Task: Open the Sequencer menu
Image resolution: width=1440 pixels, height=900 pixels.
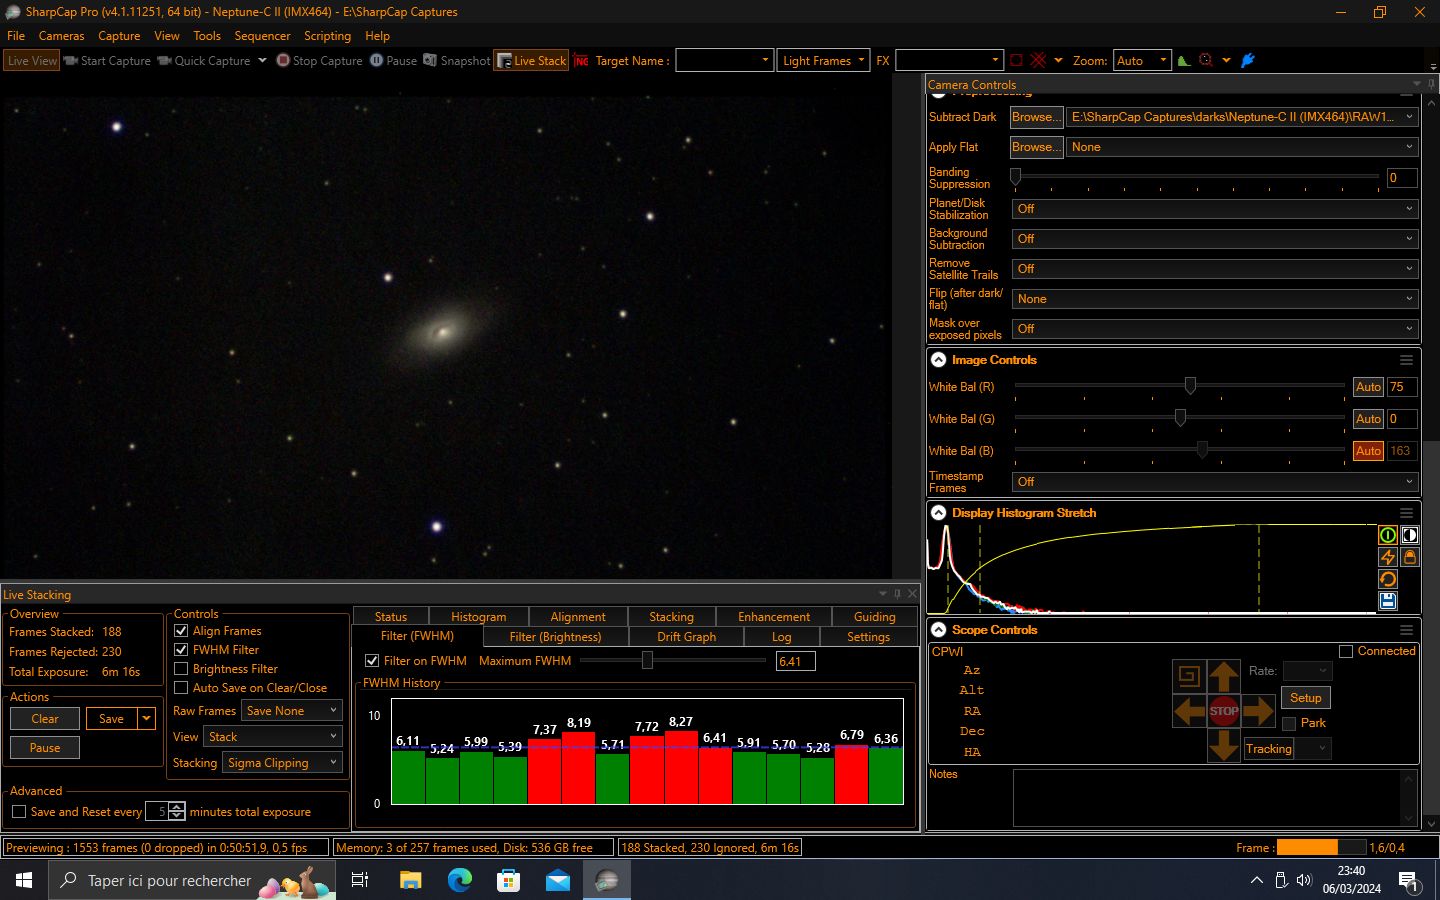Action: (x=262, y=35)
